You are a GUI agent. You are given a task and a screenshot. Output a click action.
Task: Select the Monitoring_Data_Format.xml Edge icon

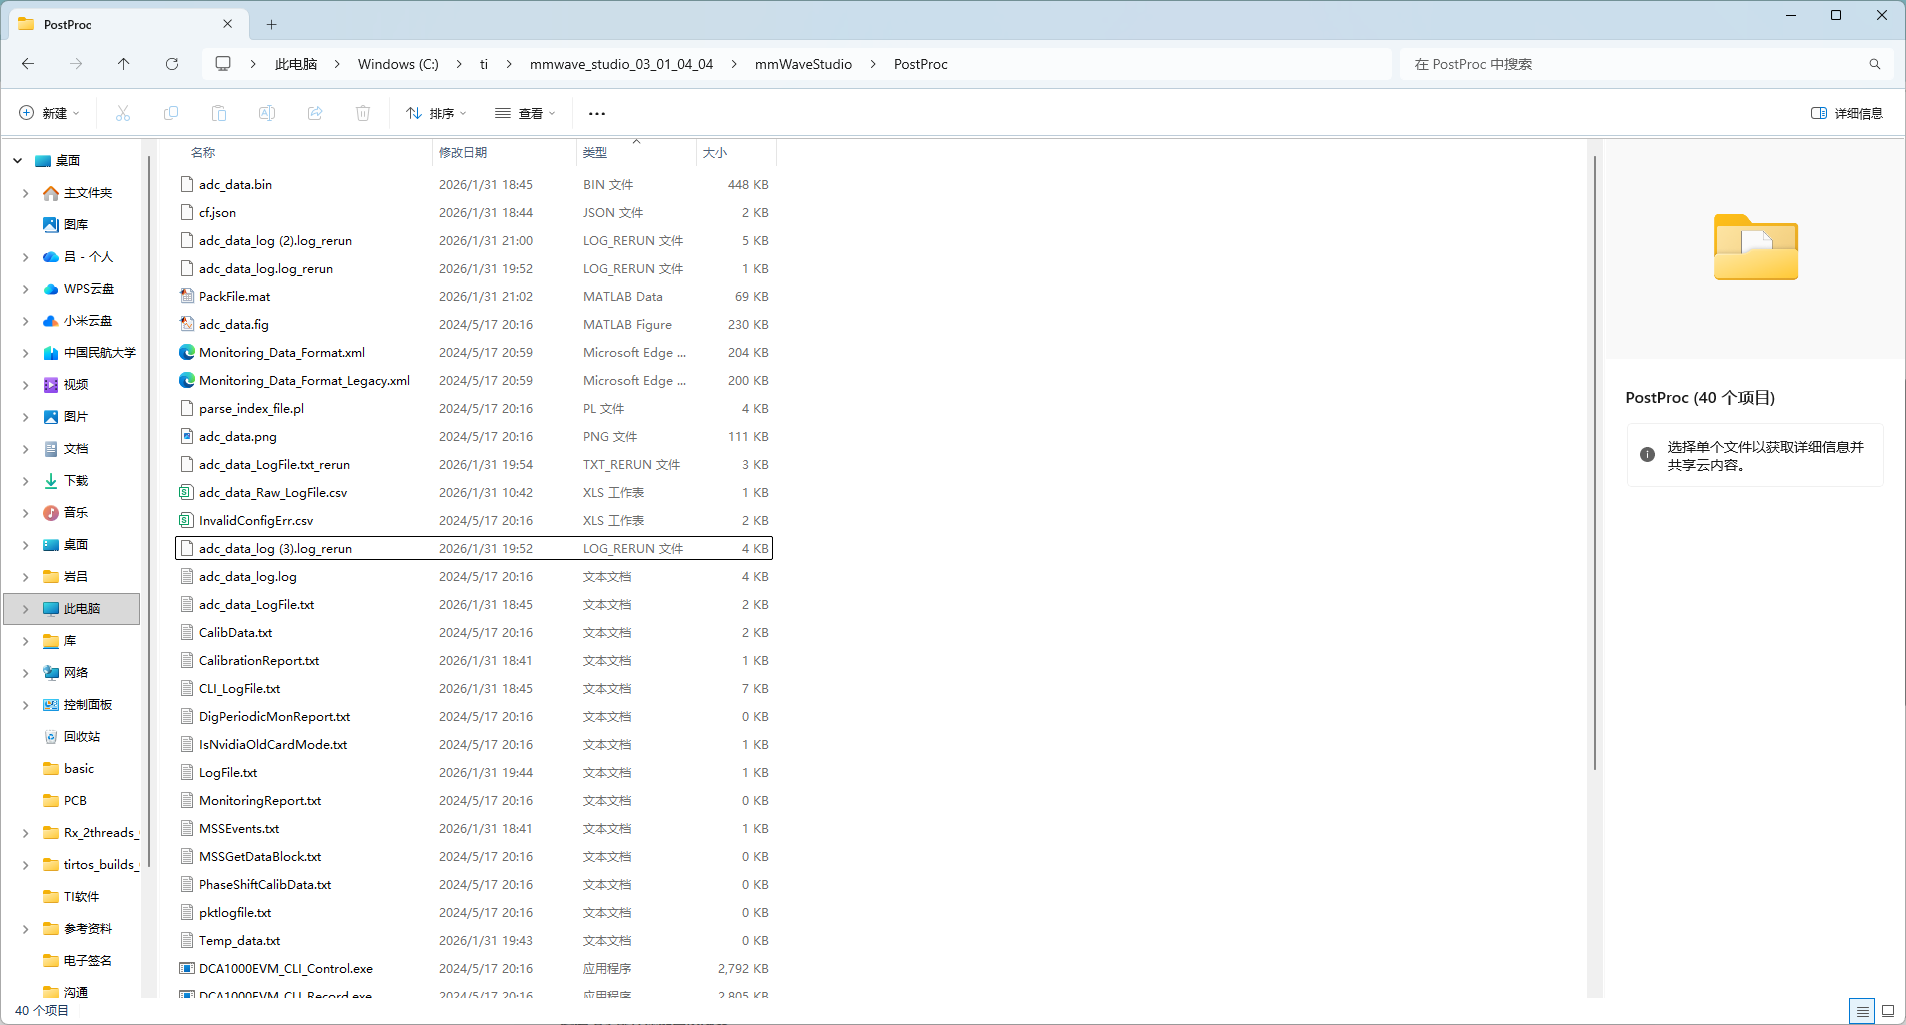(x=187, y=352)
